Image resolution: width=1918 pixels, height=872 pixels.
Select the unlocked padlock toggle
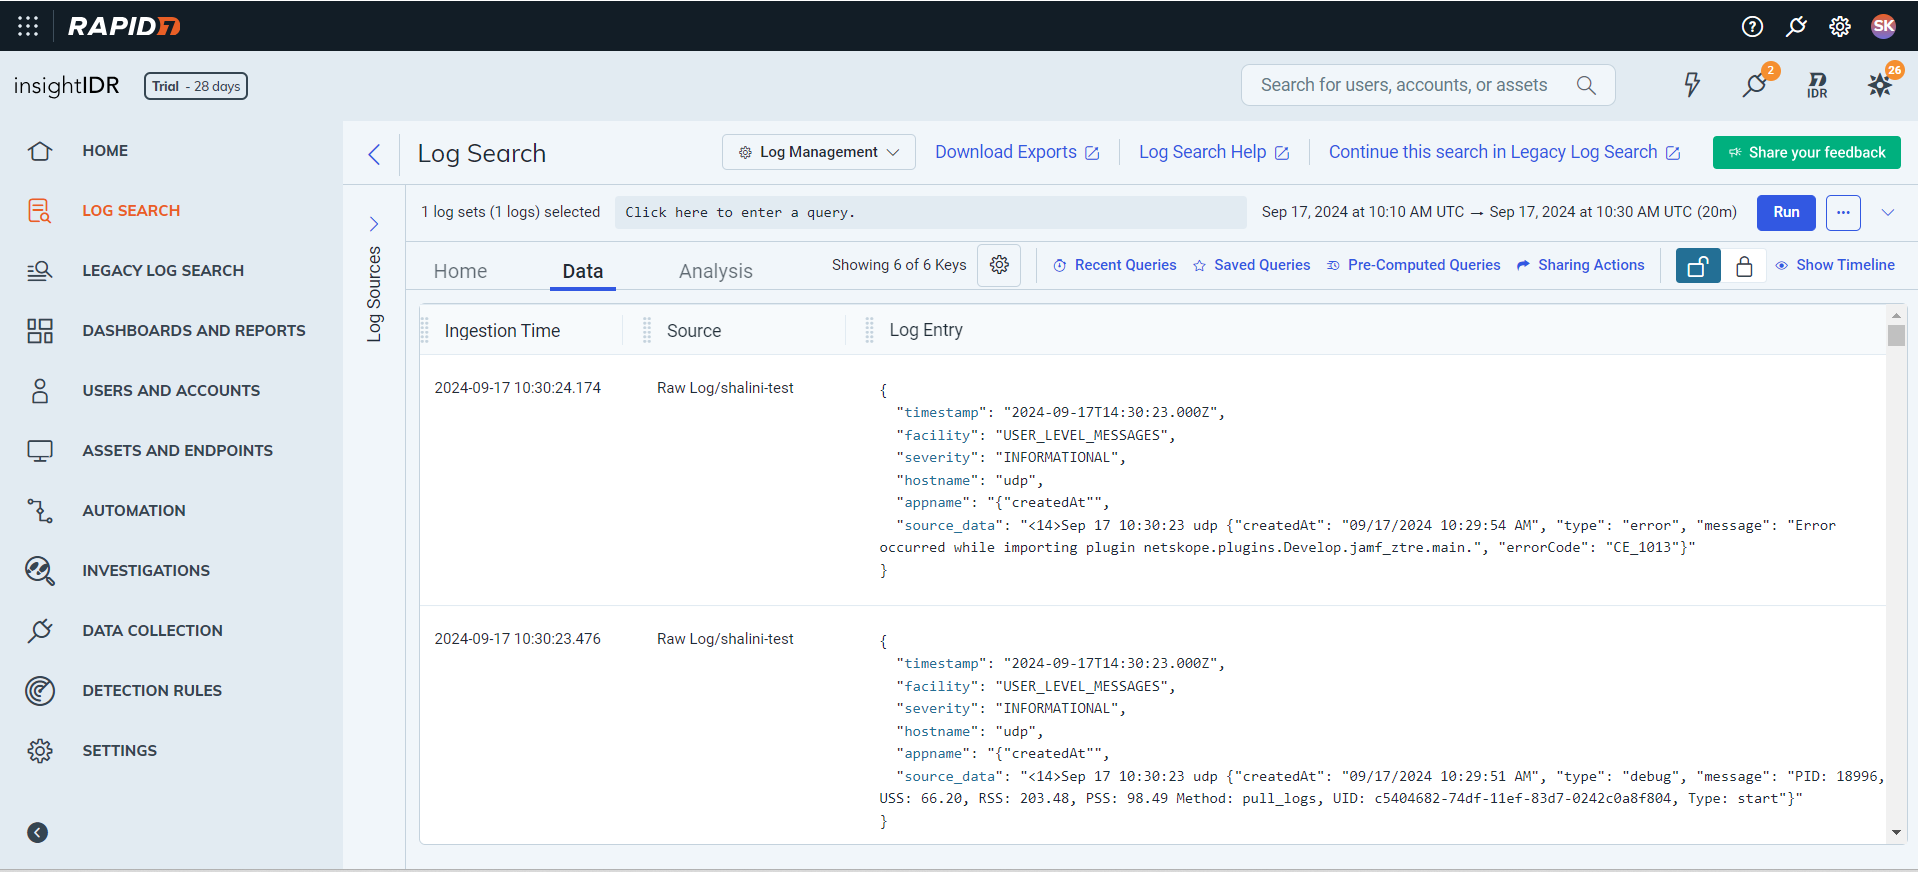tap(1698, 266)
